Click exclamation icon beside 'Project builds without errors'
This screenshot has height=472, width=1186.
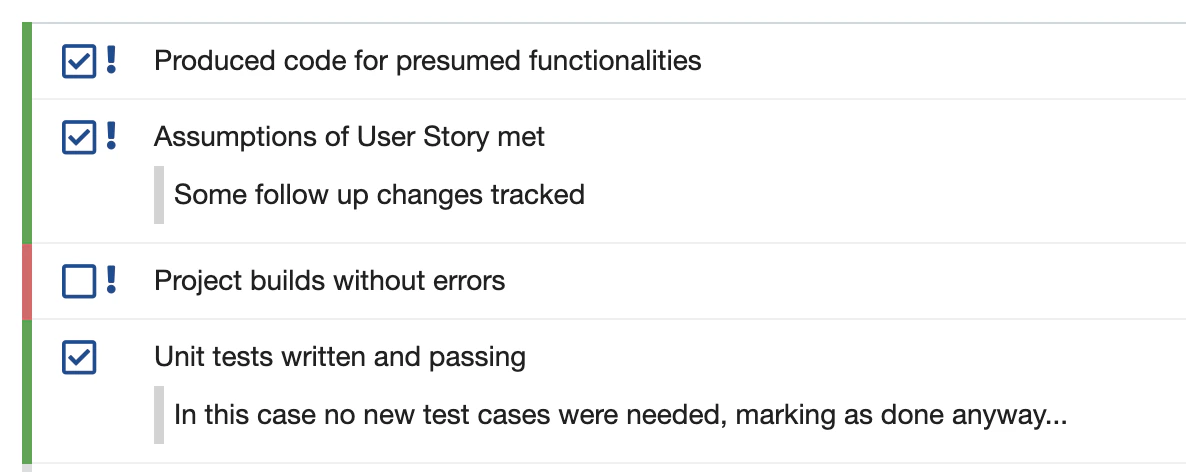tap(111, 280)
